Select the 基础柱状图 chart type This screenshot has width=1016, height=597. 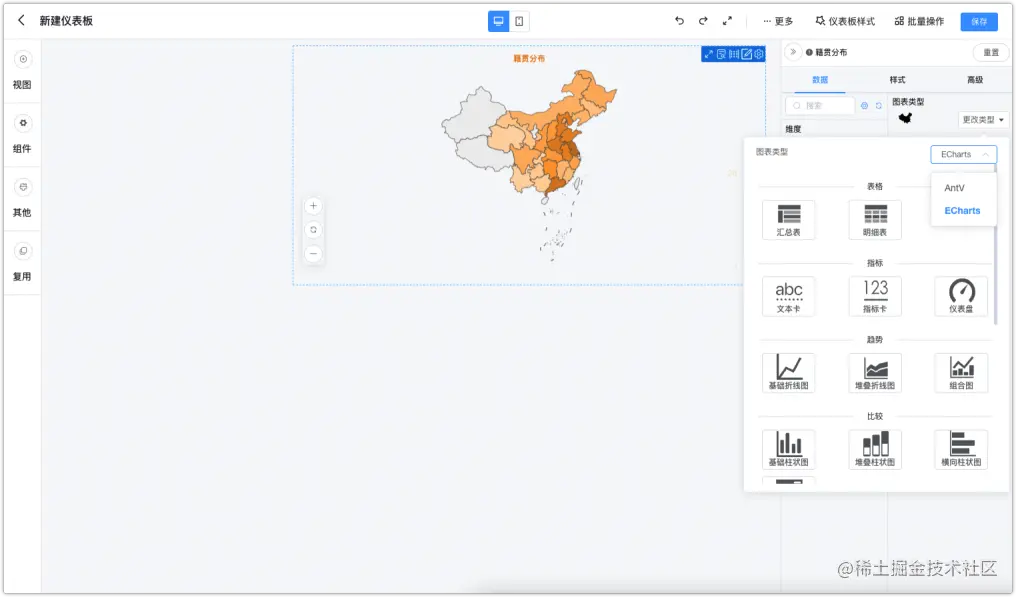(789, 450)
